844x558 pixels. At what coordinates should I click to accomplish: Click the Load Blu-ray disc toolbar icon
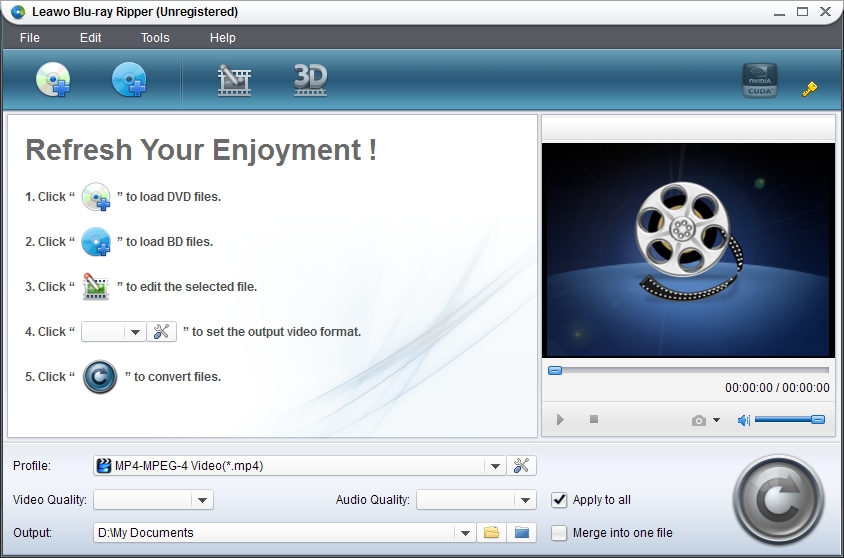coord(129,80)
